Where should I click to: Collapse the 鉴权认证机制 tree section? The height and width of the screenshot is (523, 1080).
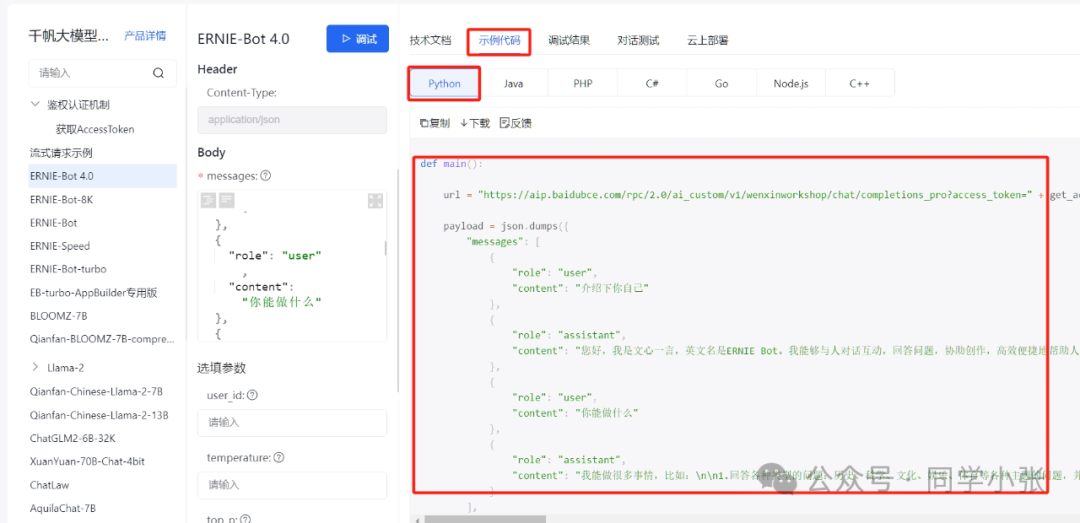pyautogui.click(x=36, y=105)
